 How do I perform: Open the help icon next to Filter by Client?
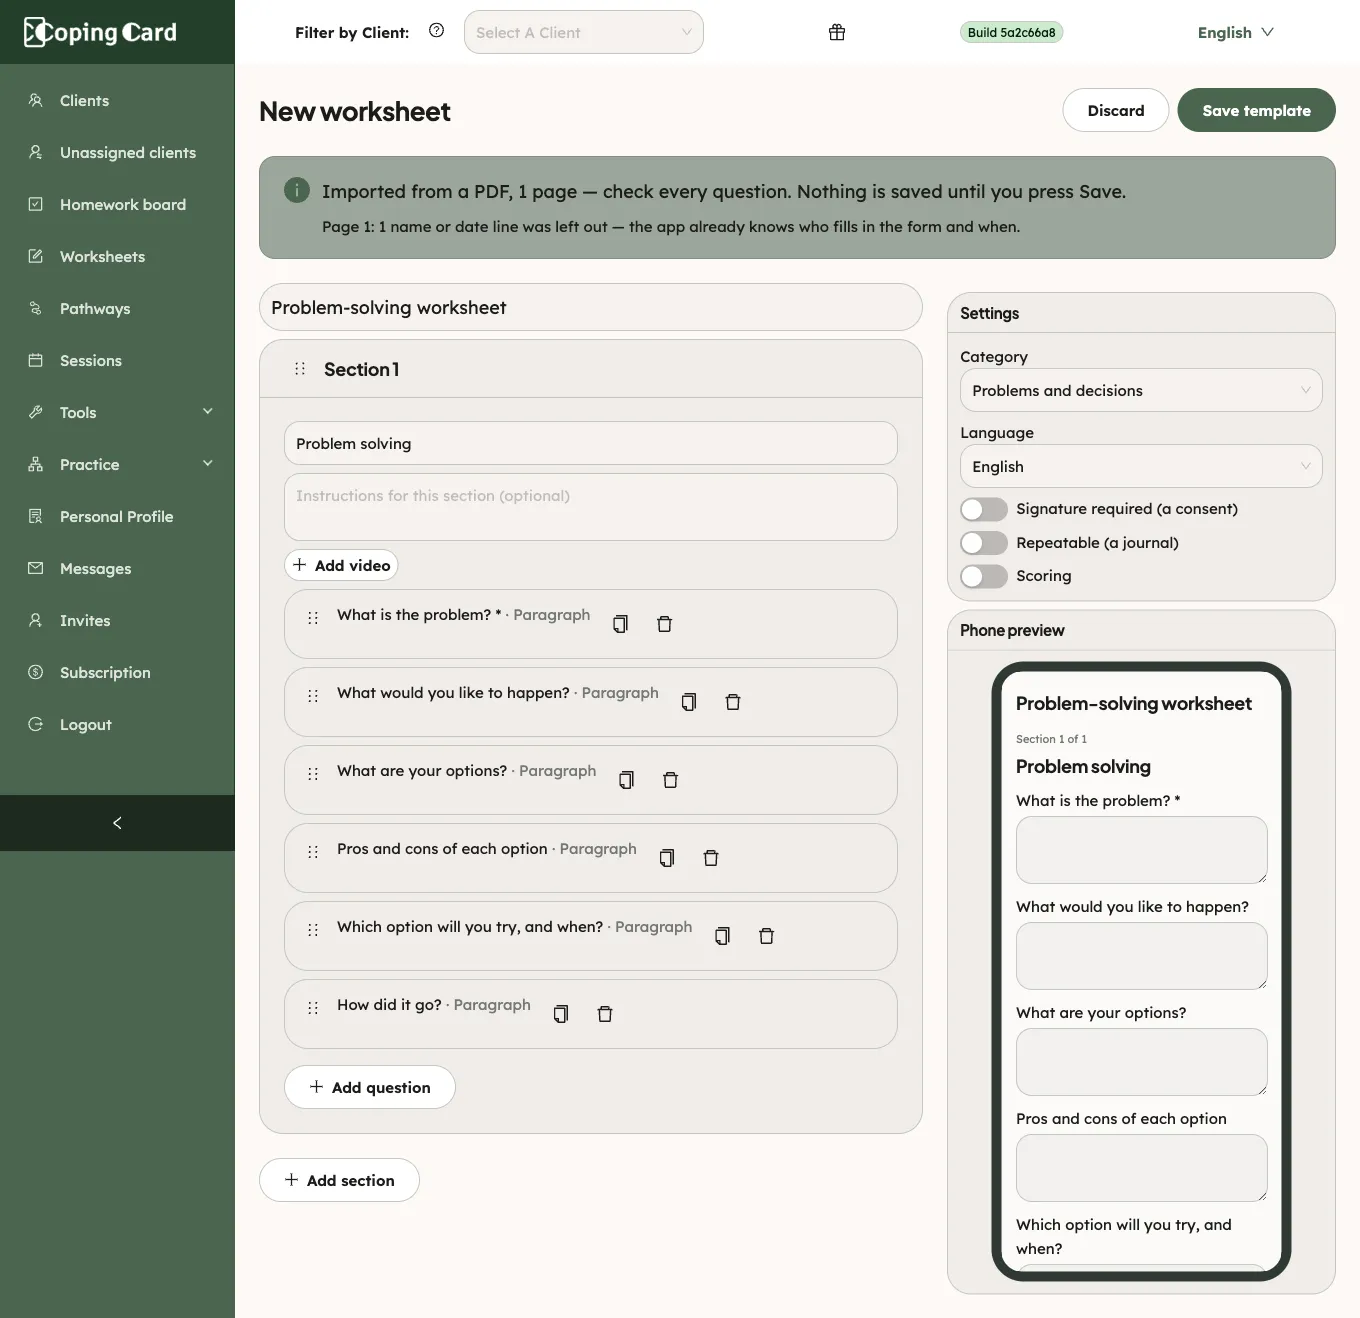pos(436,31)
